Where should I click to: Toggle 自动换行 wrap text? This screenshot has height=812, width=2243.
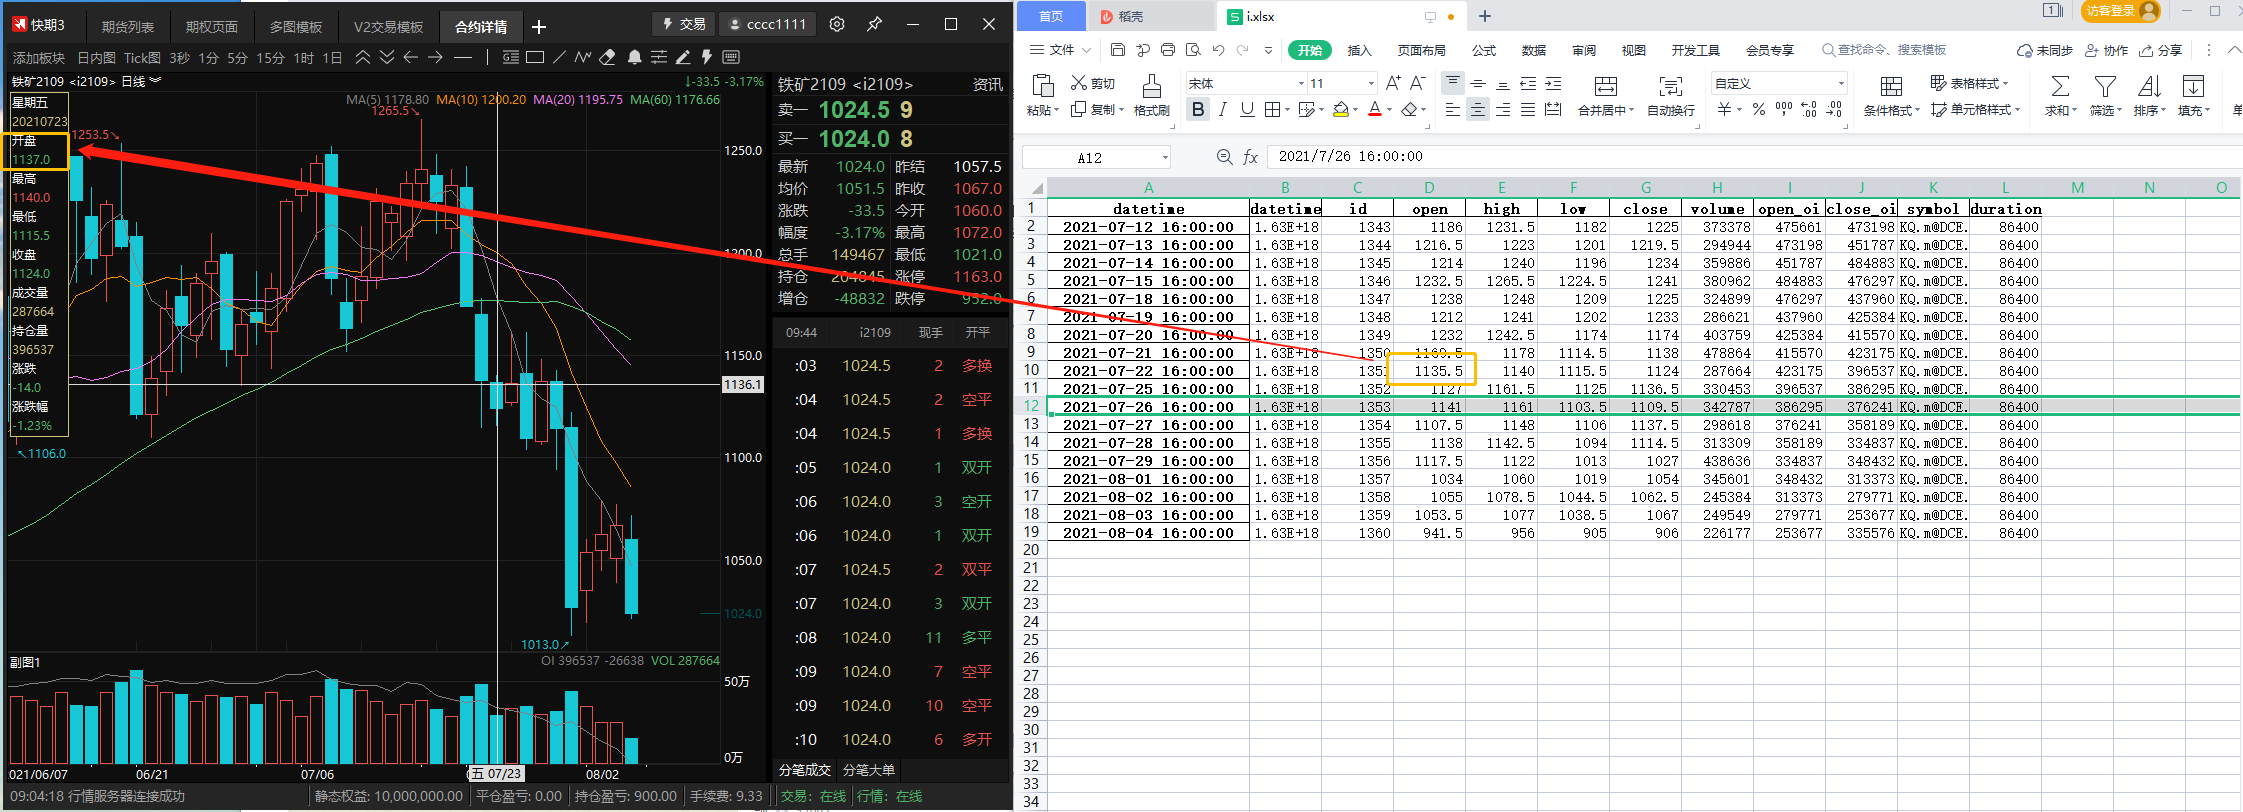pos(1670,87)
